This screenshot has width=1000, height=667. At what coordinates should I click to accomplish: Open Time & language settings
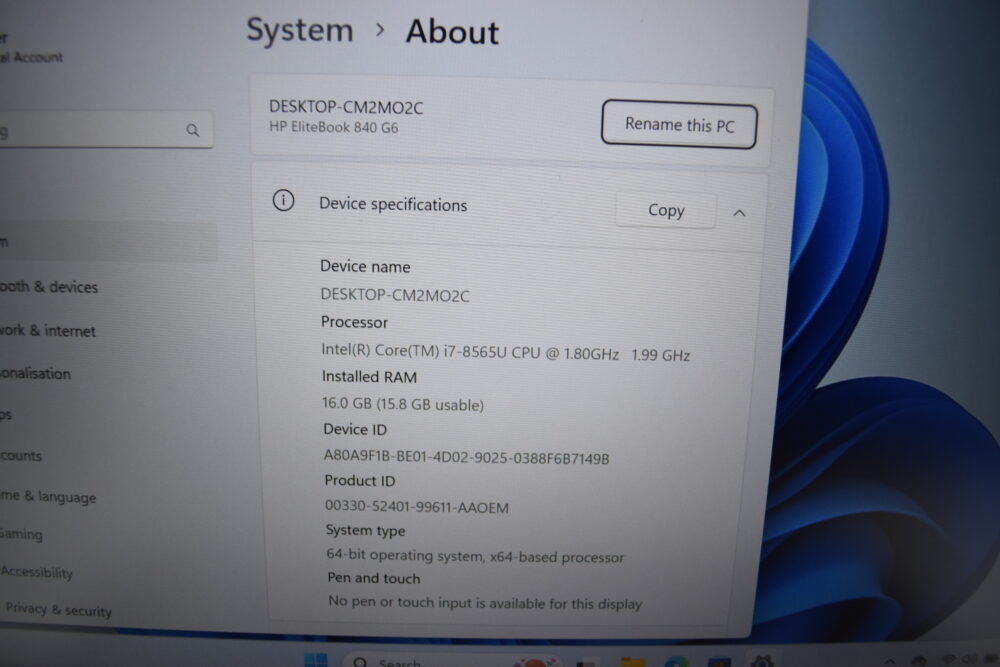click(x=48, y=496)
